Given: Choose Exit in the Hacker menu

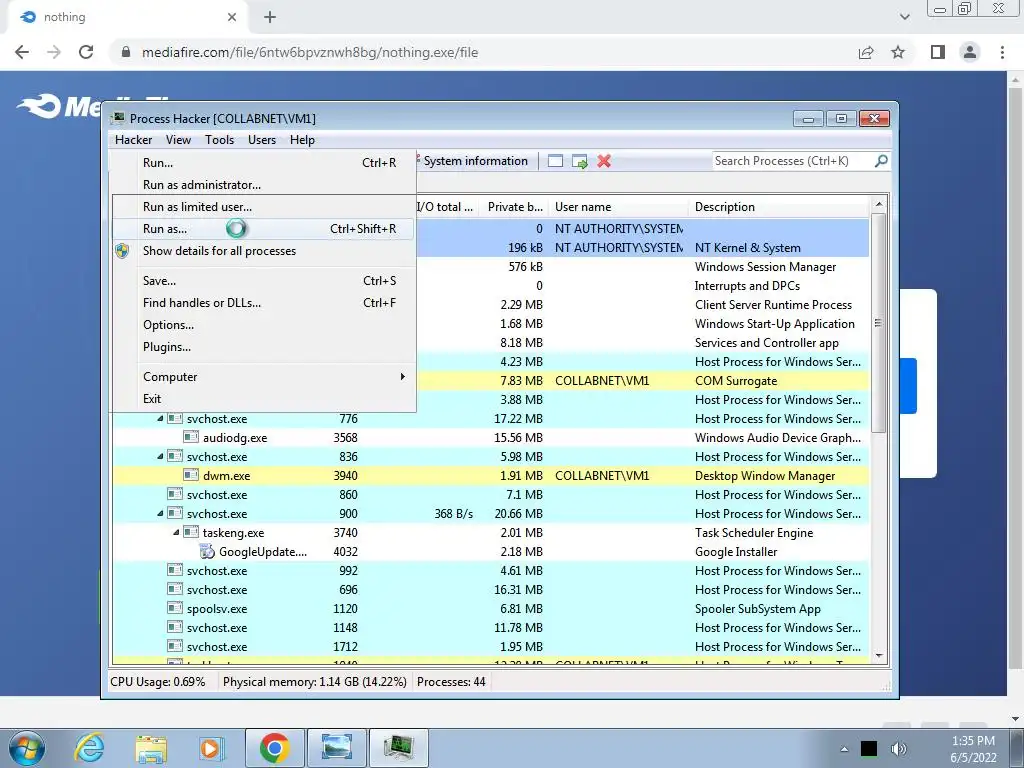Looking at the screenshot, I should (x=264, y=399).
